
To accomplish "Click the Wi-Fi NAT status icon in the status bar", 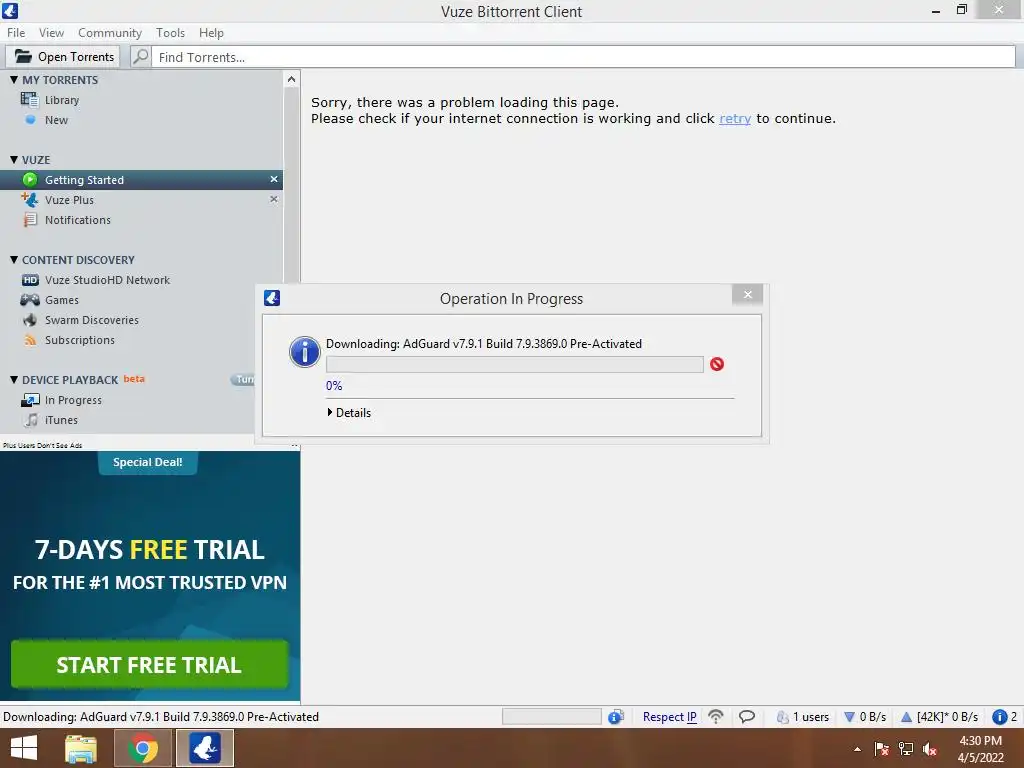I will (716, 717).
